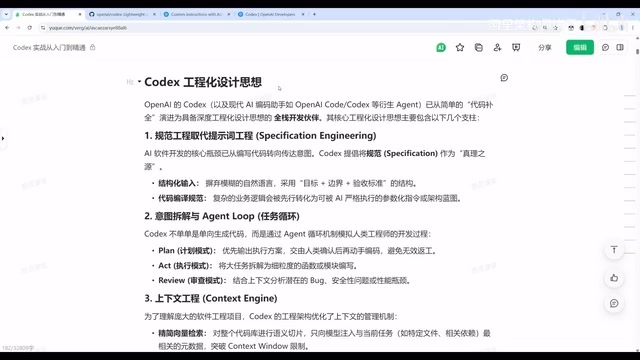
Task: Click heading 1. 规范工程取代提示词工程
Action: (260, 136)
